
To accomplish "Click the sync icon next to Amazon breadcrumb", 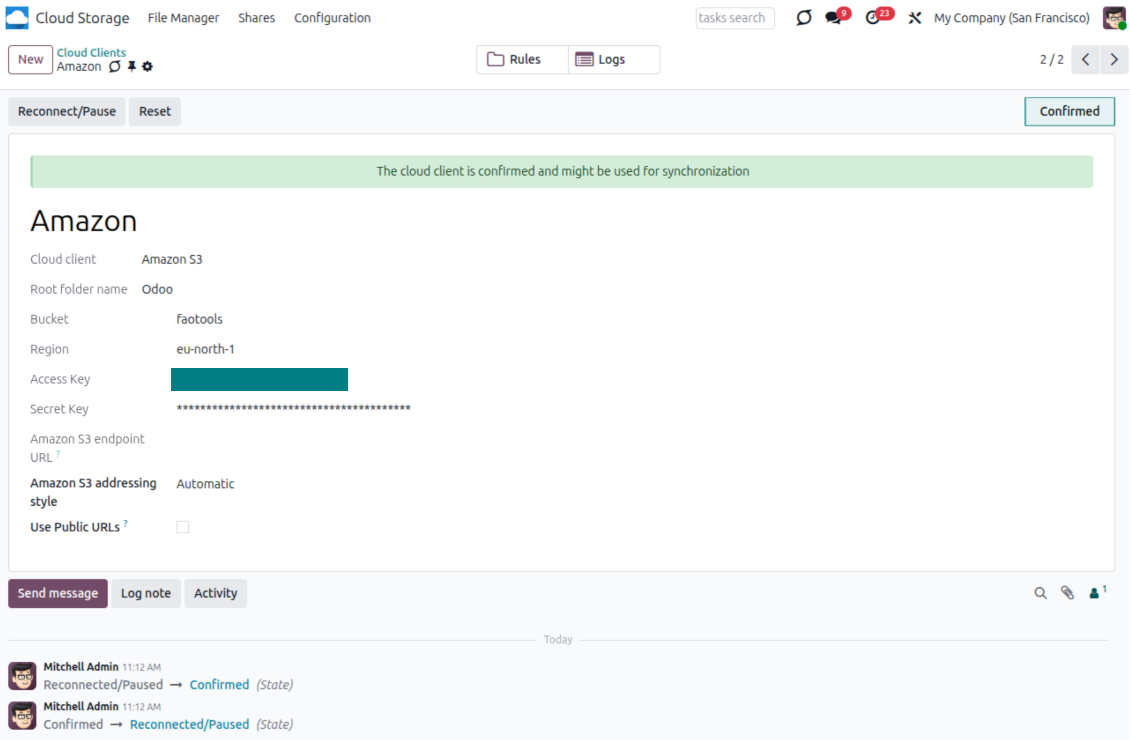I will (x=115, y=66).
